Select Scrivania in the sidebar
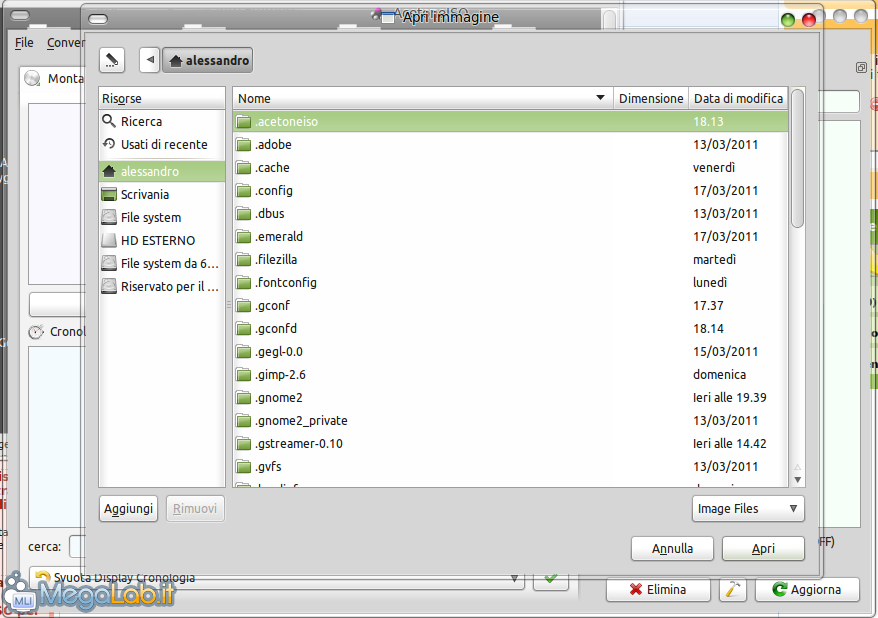 coord(144,194)
